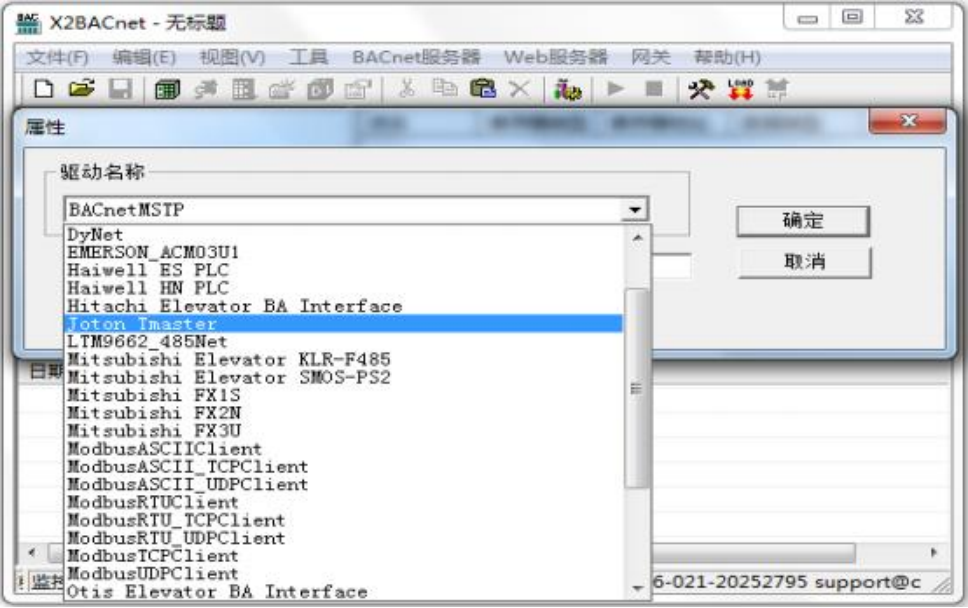This screenshot has width=968, height=608.
Task: Select the highlighted Joton Tmaster entry
Action: [343, 324]
